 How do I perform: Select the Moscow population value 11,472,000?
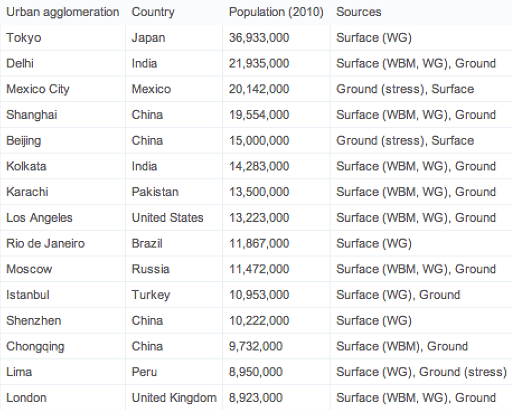(x=259, y=269)
